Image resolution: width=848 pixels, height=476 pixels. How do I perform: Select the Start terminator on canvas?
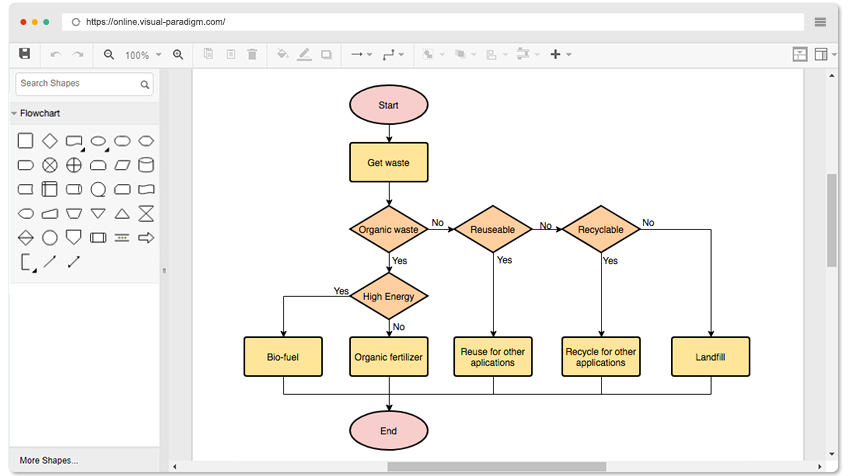click(389, 105)
